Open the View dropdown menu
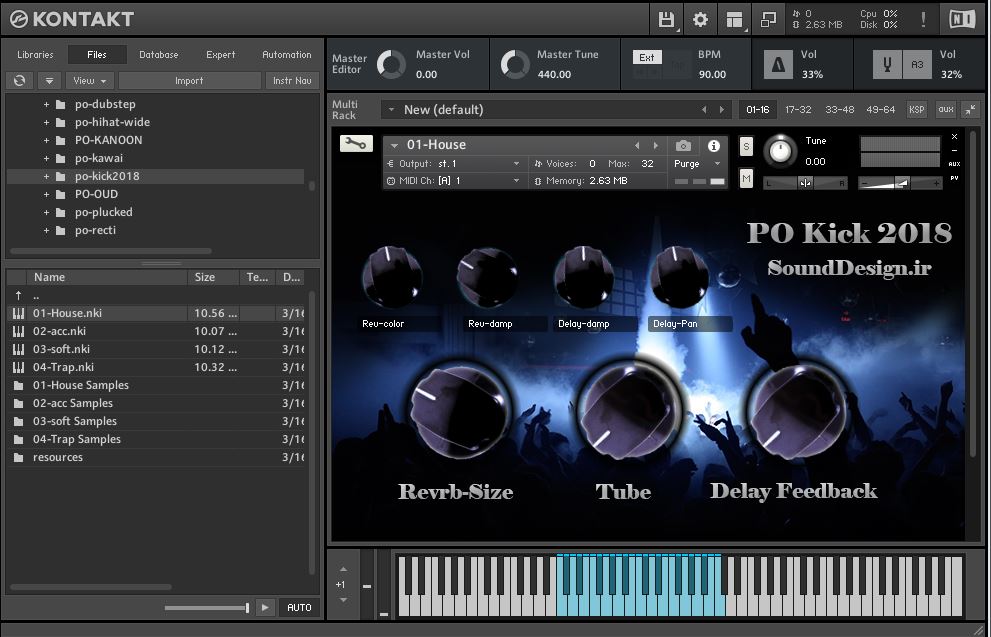The image size is (991, 637). coord(90,80)
